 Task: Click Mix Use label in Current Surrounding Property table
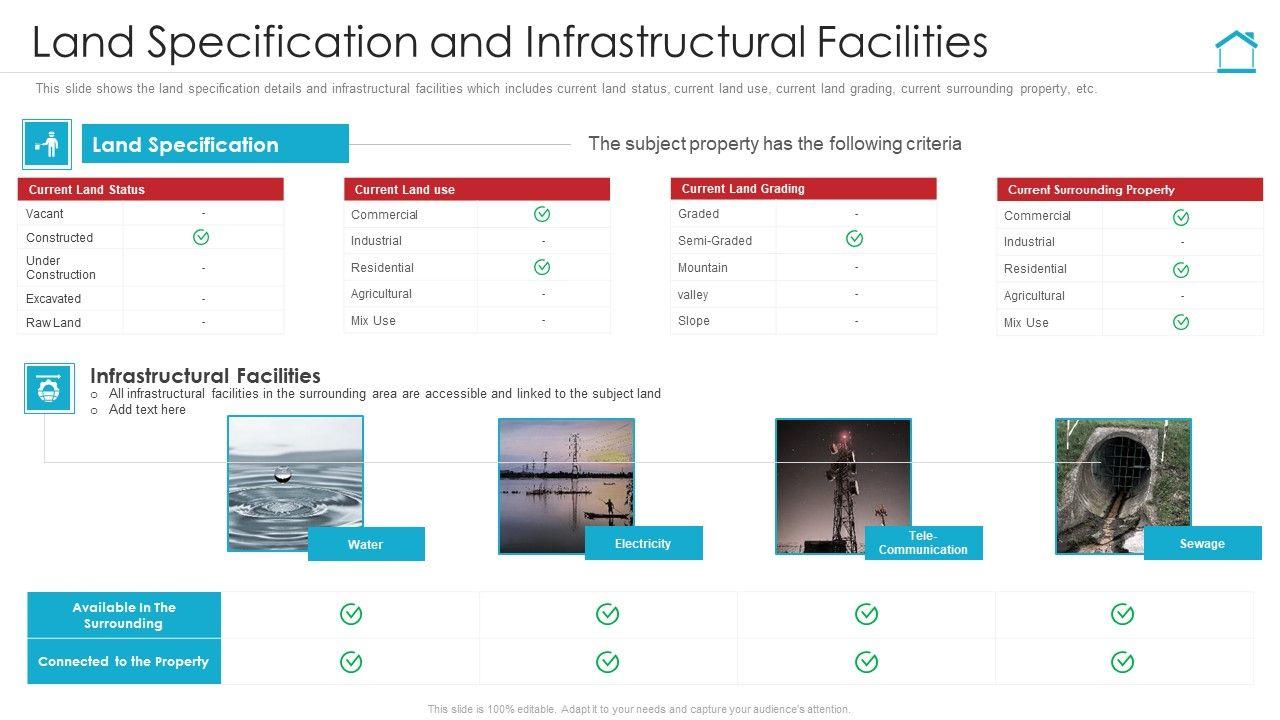point(1026,322)
